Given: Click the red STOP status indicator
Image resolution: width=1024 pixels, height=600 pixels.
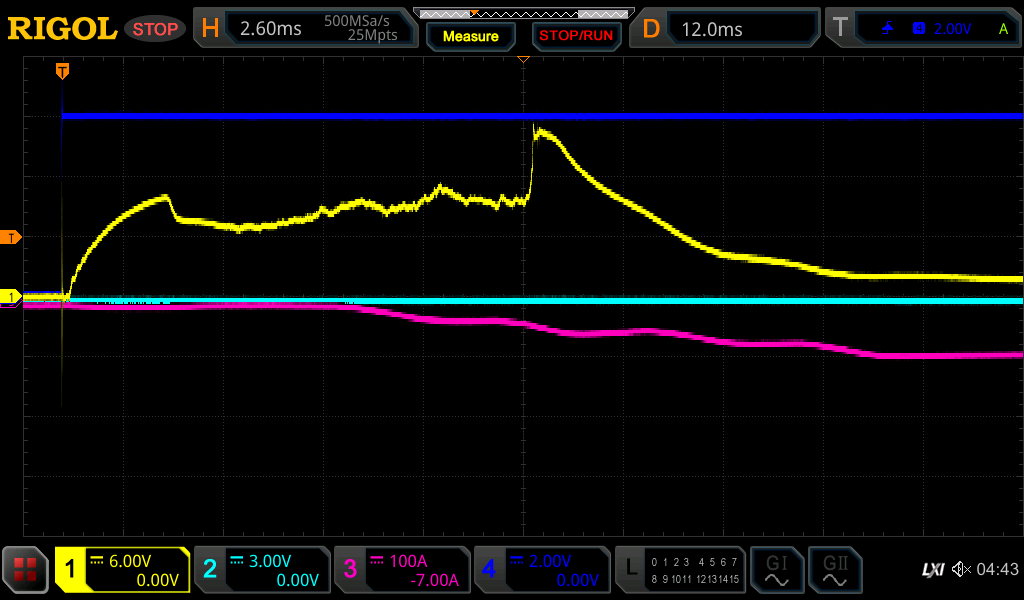Looking at the screenshot, I should (x=155, y=29).
